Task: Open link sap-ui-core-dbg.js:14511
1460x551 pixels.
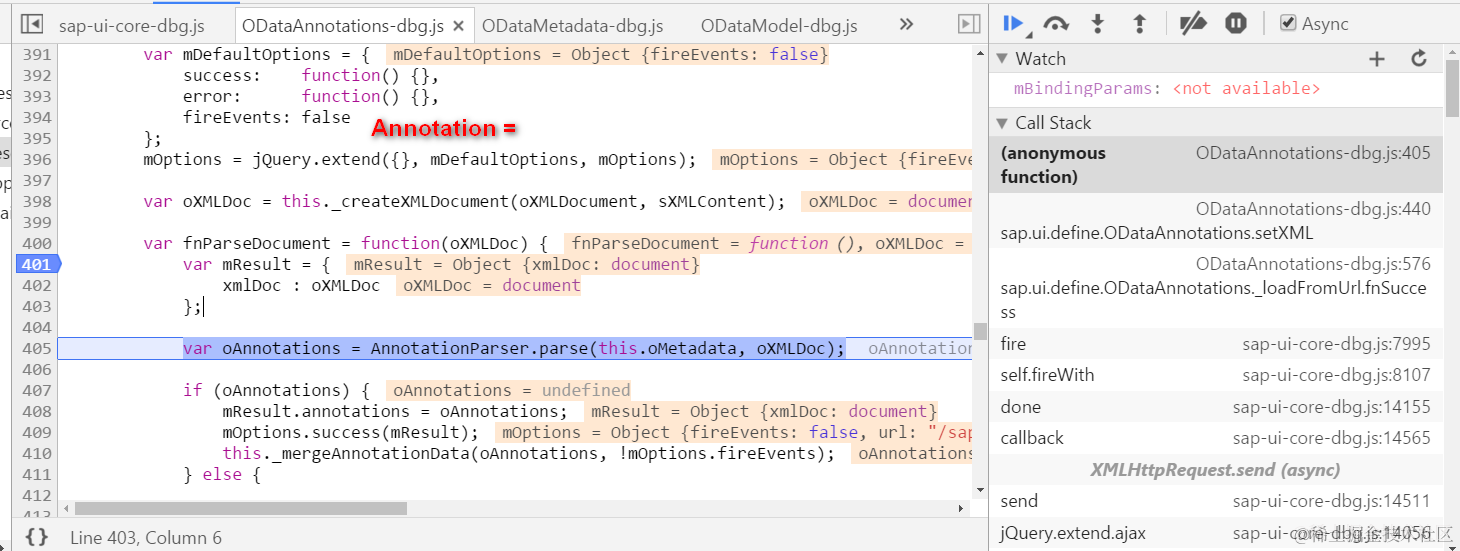Action: click(1331, 501)
